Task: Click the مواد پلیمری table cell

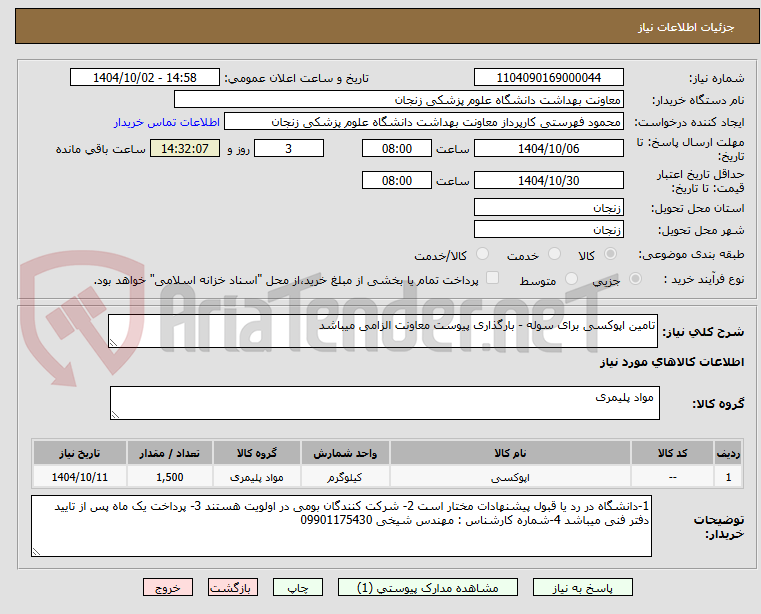Action: pyautogui.click(x=257, y=477)
